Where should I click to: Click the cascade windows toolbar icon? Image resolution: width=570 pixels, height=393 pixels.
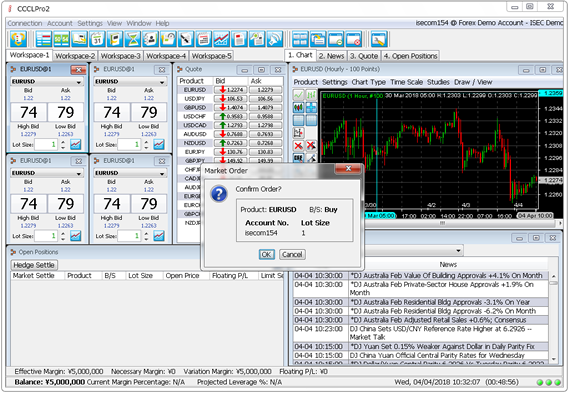[318, 39]
